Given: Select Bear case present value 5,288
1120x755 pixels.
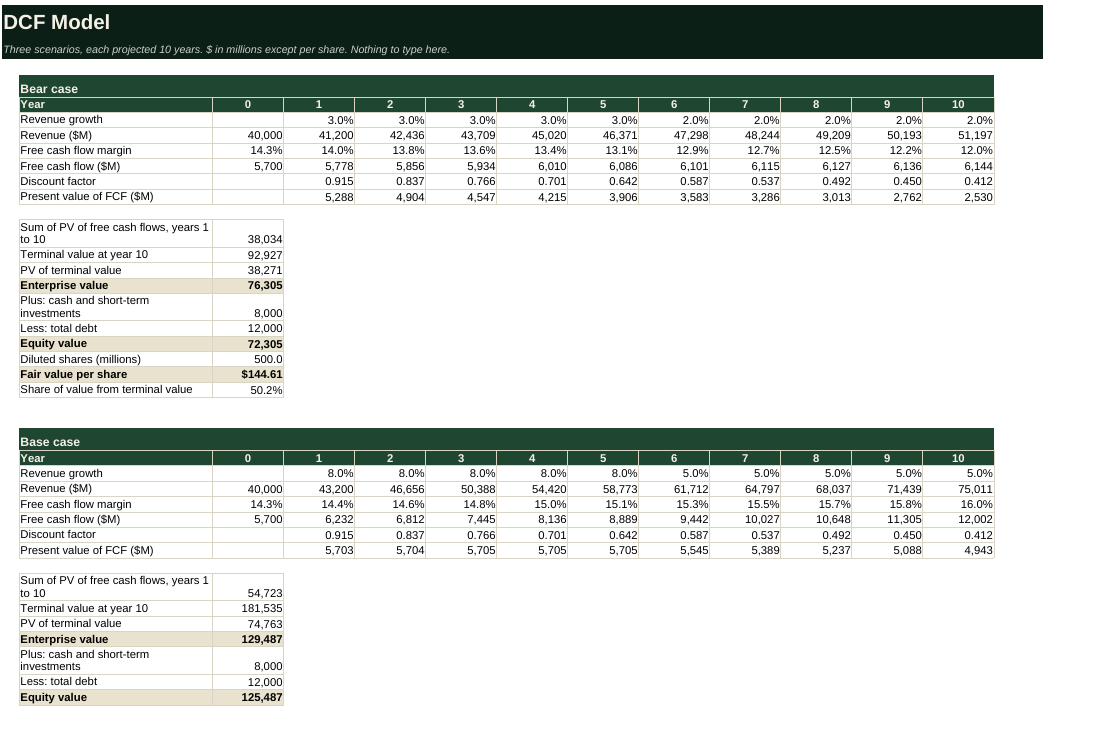Looking at the screenshot, I should tap(319, 196).
